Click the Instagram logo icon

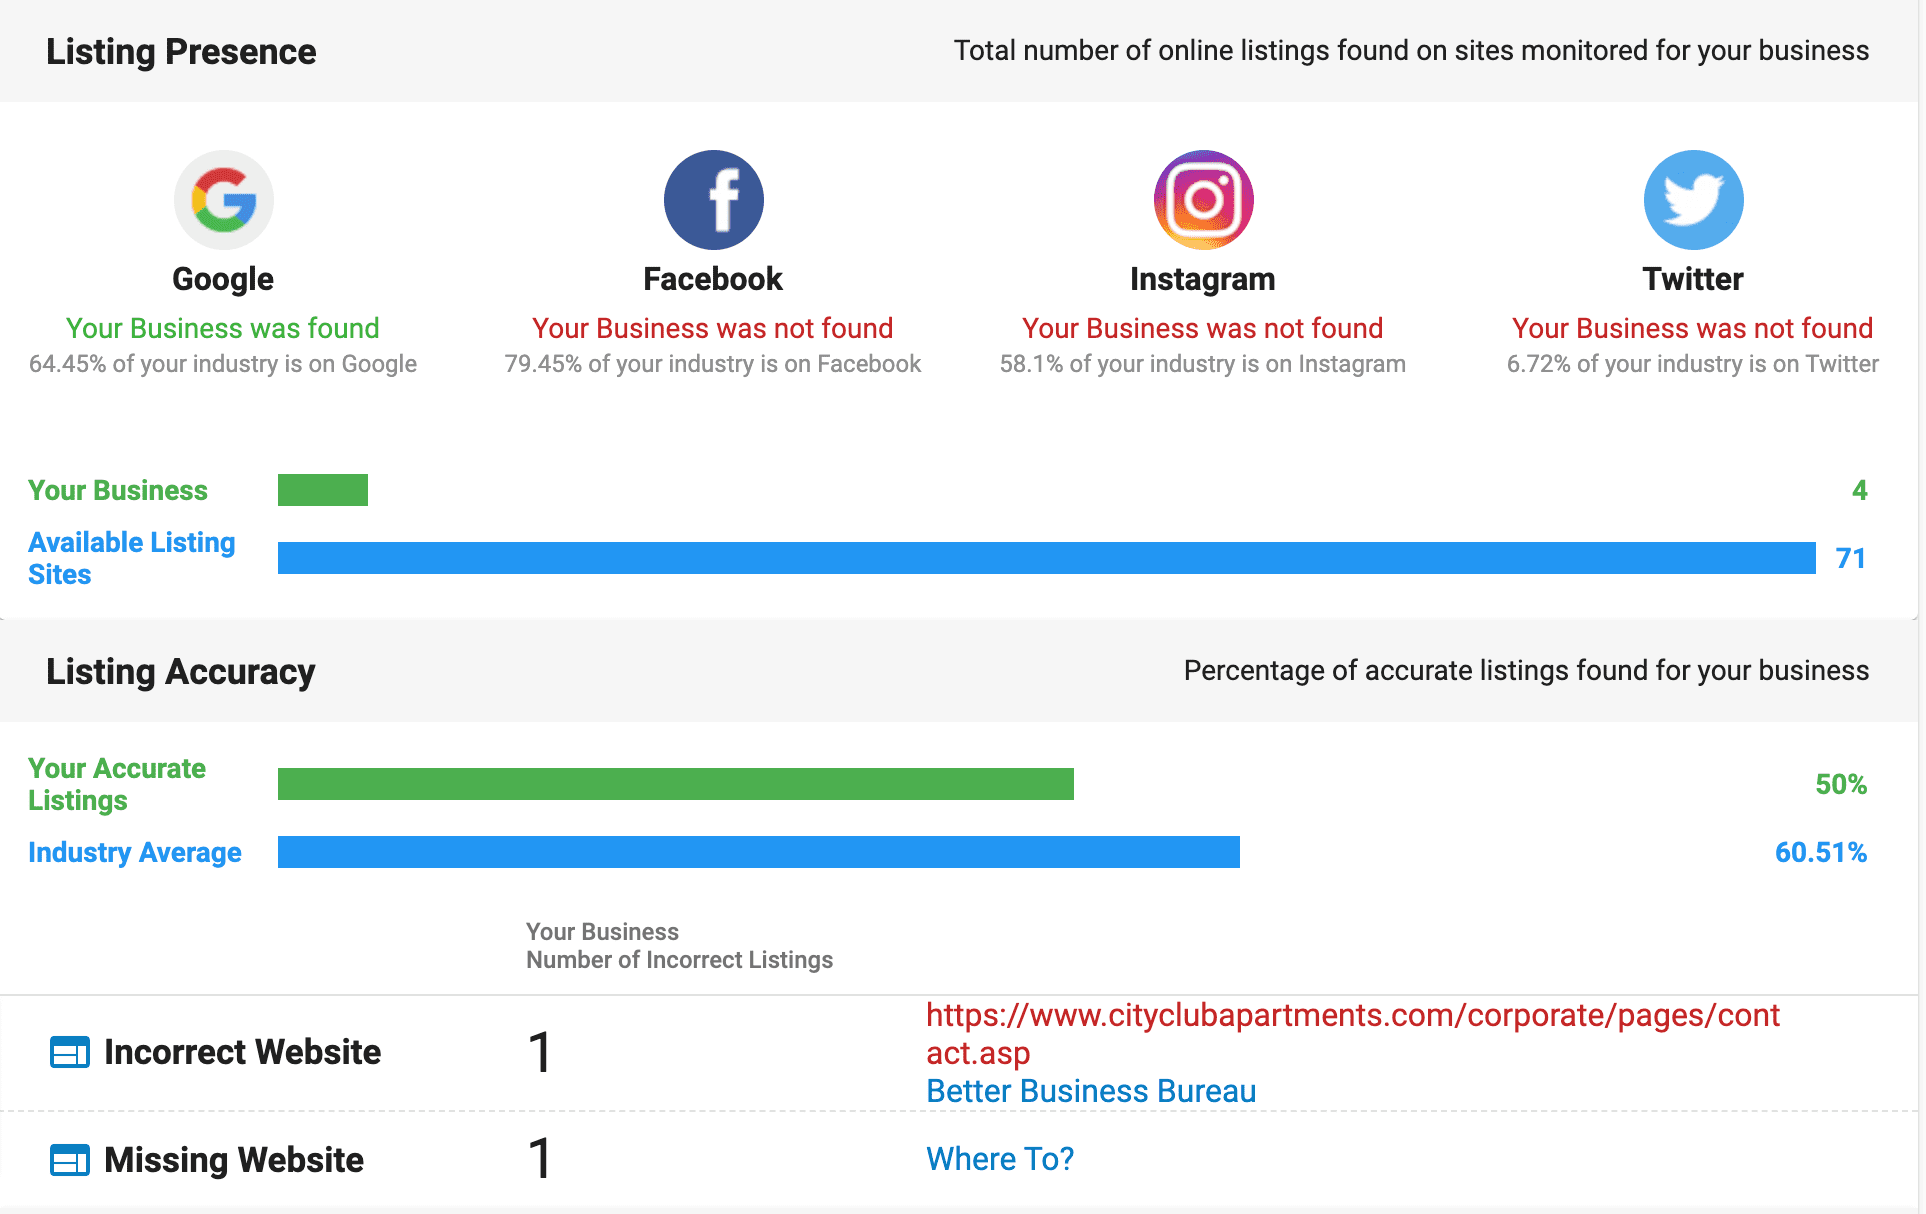coord(1203,200)
